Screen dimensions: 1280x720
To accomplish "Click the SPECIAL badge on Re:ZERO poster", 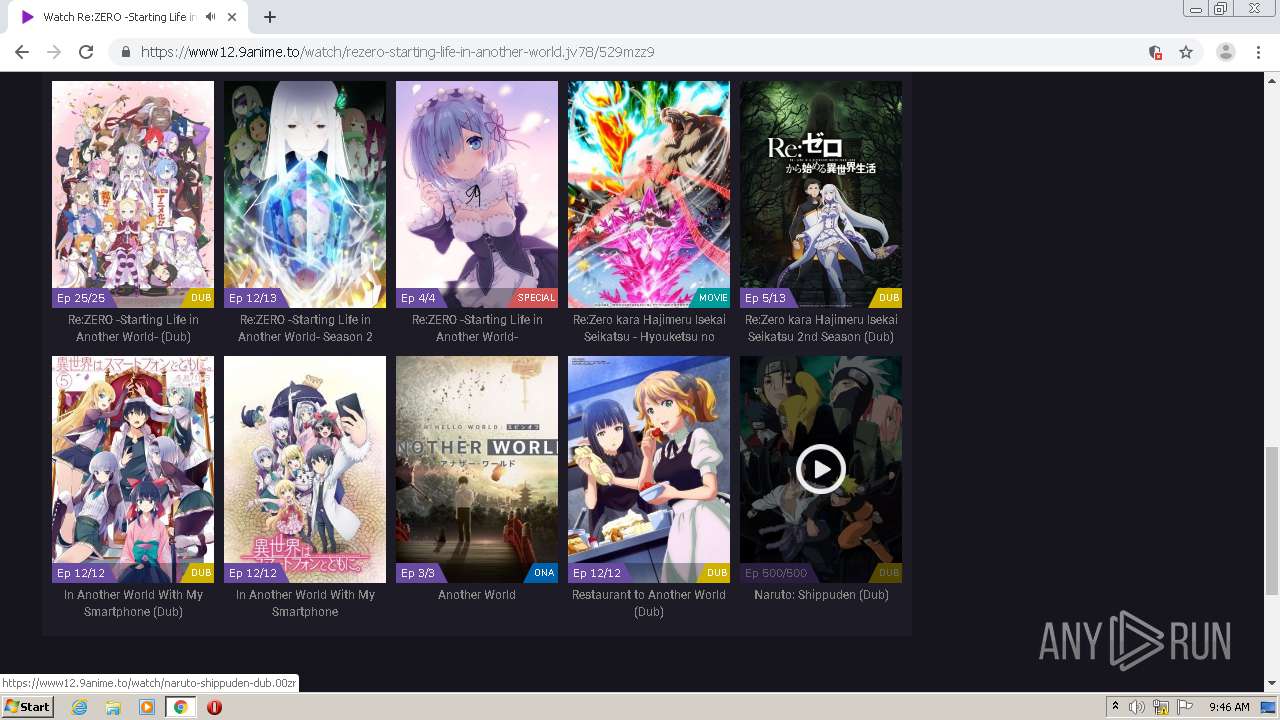I will (x=536, y=298).
